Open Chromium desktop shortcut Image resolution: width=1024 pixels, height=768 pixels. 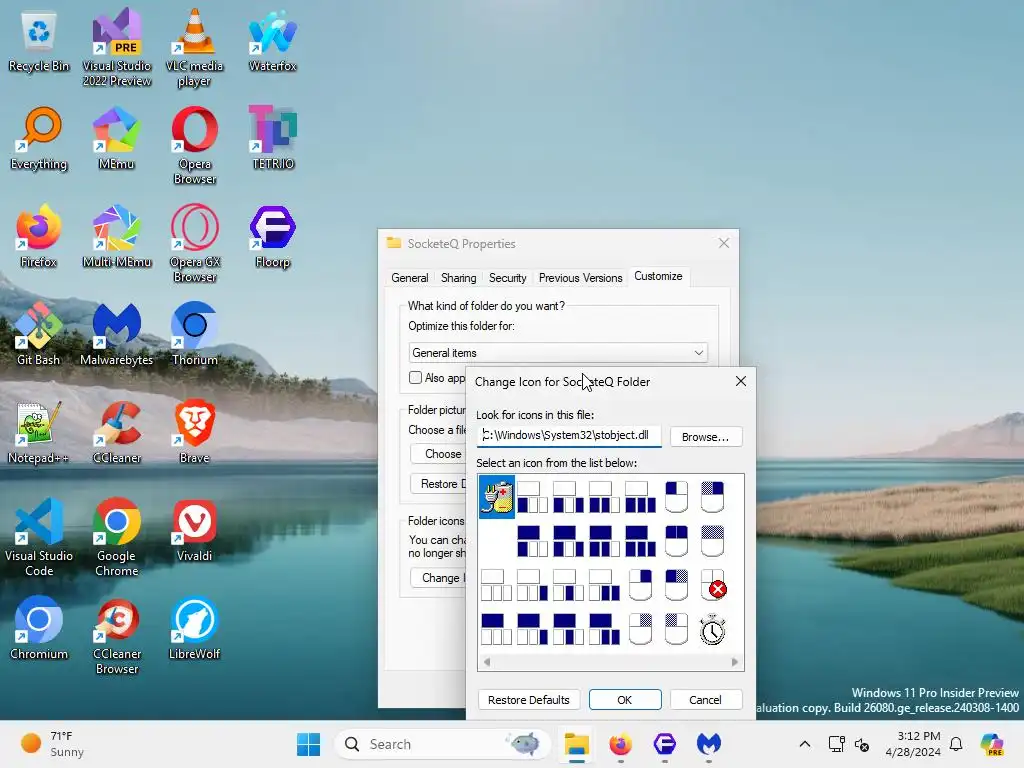[x=39, y=628]
